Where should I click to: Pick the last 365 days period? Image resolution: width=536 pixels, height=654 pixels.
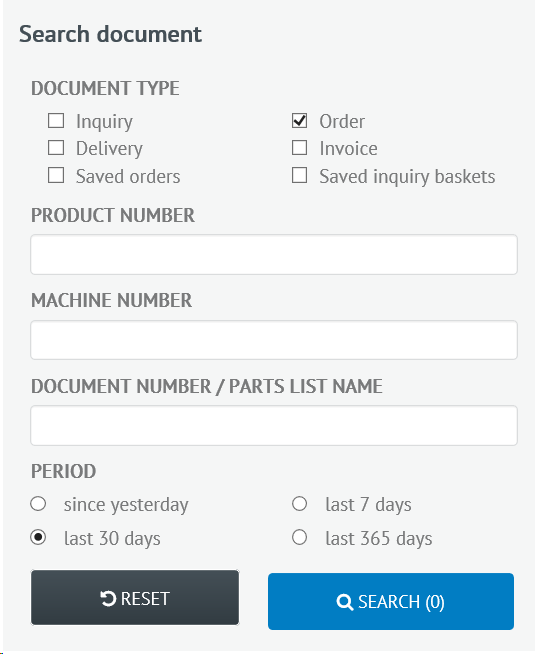coord(299,537)
